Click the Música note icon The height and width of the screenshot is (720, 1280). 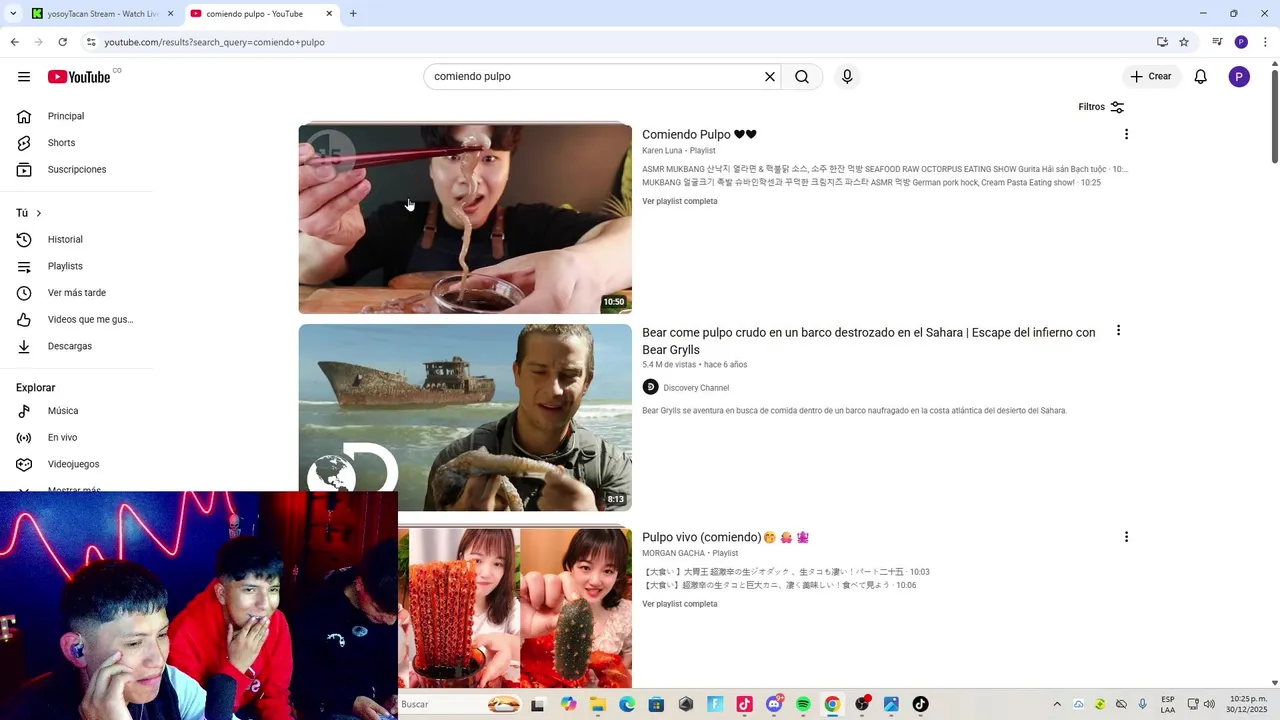pyautogui.click(x=24, y=411)
